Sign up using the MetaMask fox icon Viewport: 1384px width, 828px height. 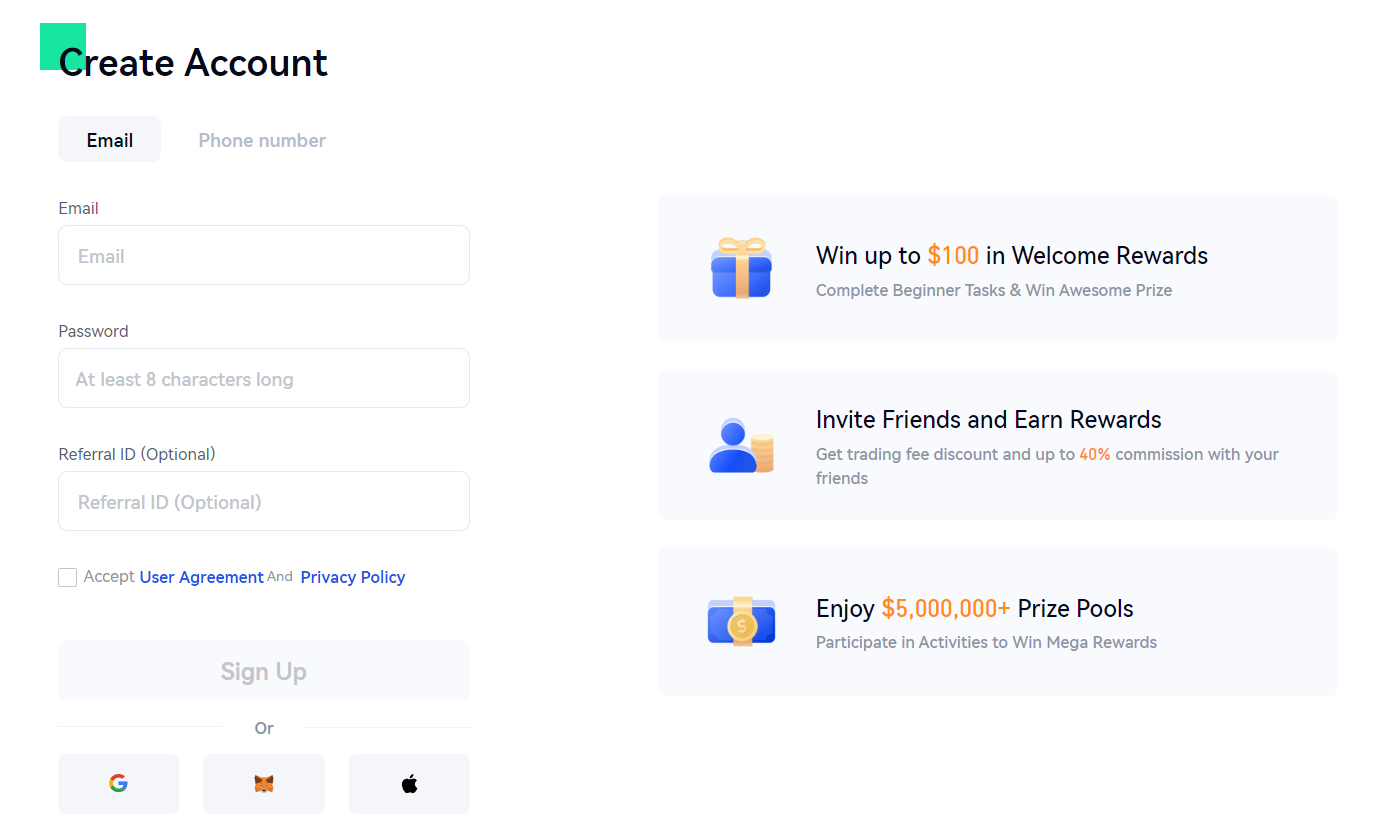click(x=263, y=783)
